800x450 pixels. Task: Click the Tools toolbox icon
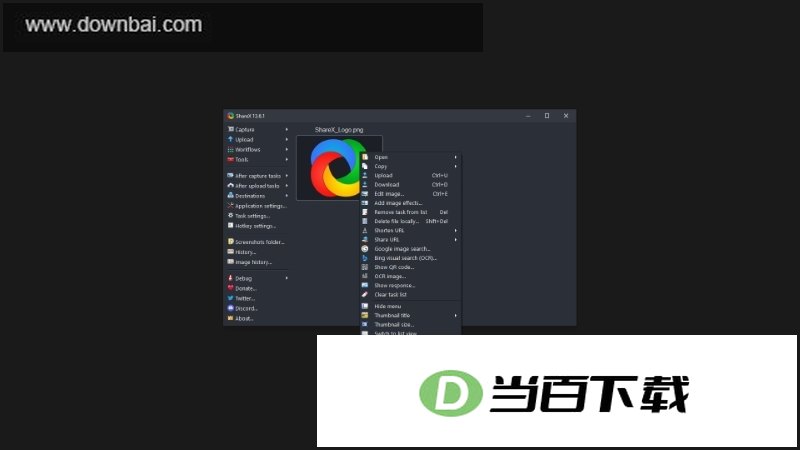pyautogui.click(x=231, y=159)
